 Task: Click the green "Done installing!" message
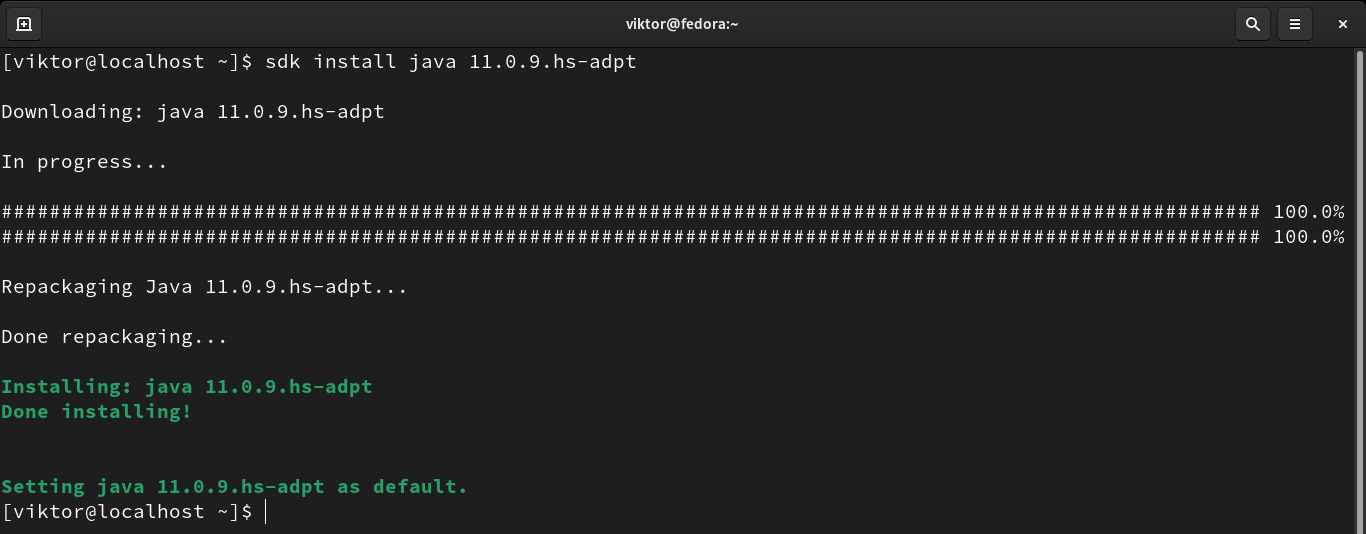96,412
